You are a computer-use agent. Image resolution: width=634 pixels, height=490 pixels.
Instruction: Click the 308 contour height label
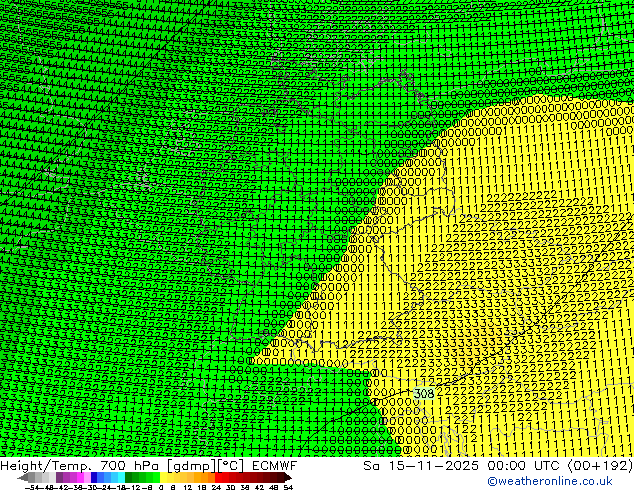pos(424,393)
